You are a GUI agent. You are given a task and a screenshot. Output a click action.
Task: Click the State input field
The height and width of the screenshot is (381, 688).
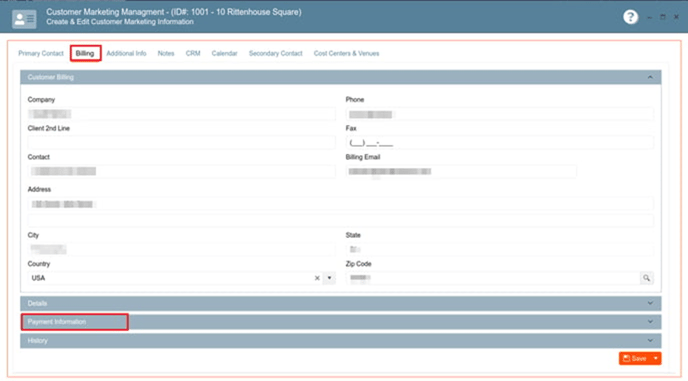[499, 249]
